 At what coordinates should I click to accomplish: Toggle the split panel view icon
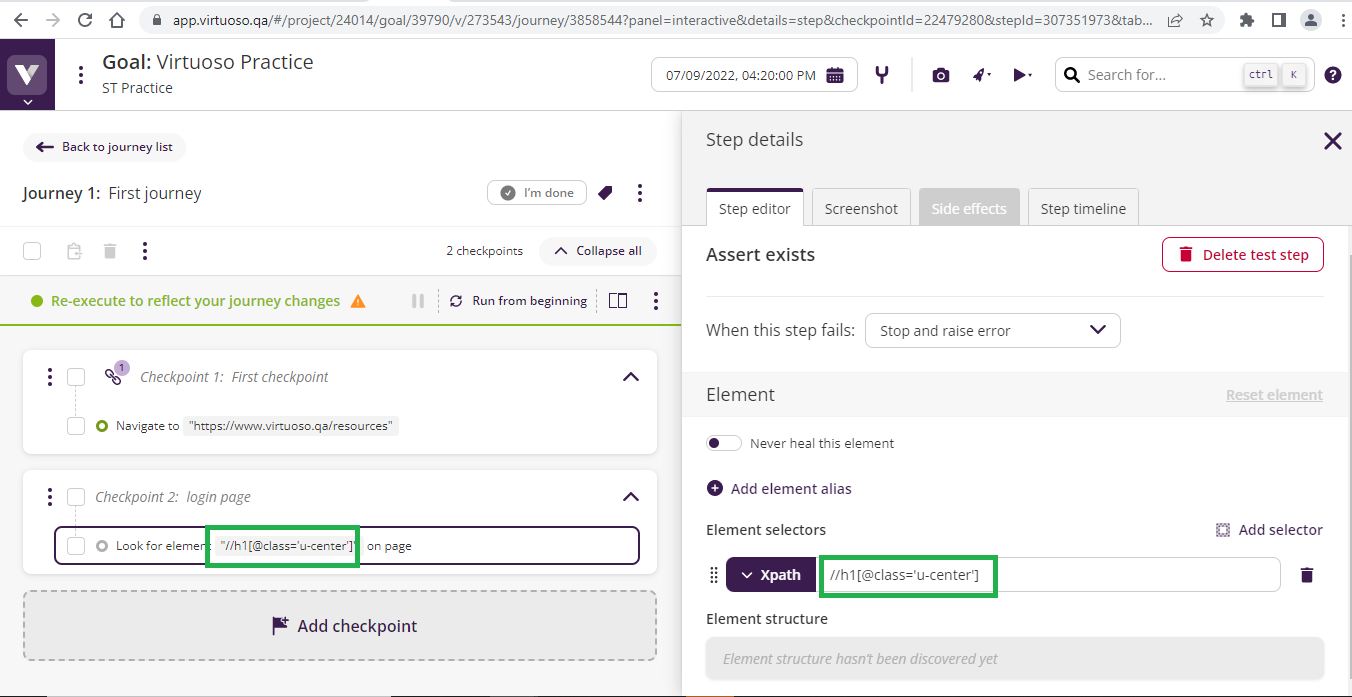tap(618, 301)
